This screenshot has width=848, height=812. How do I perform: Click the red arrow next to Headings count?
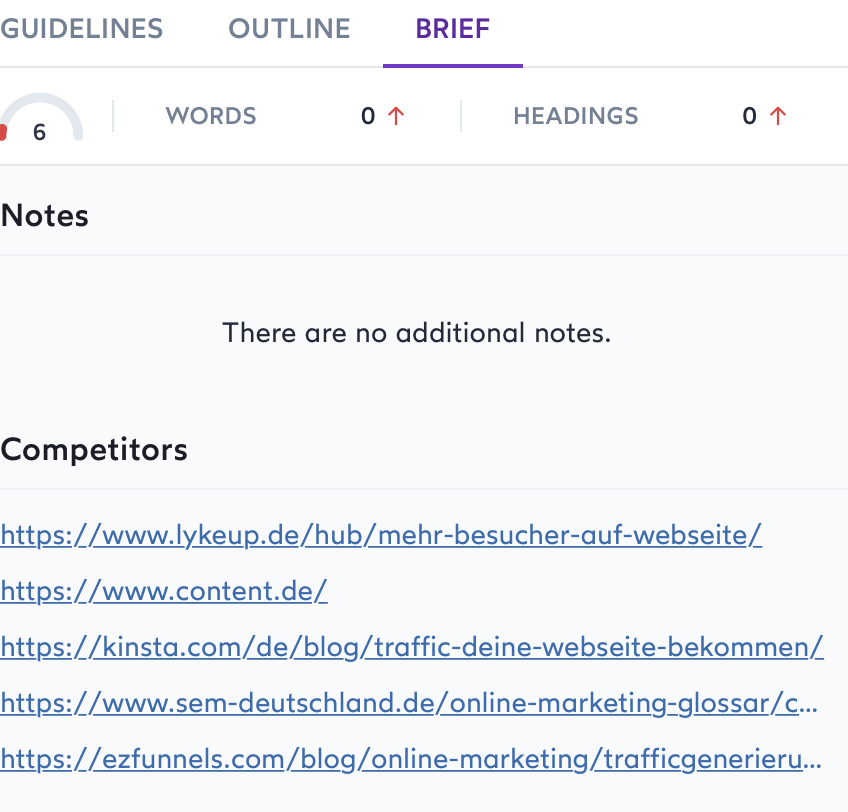coord(778,116)
